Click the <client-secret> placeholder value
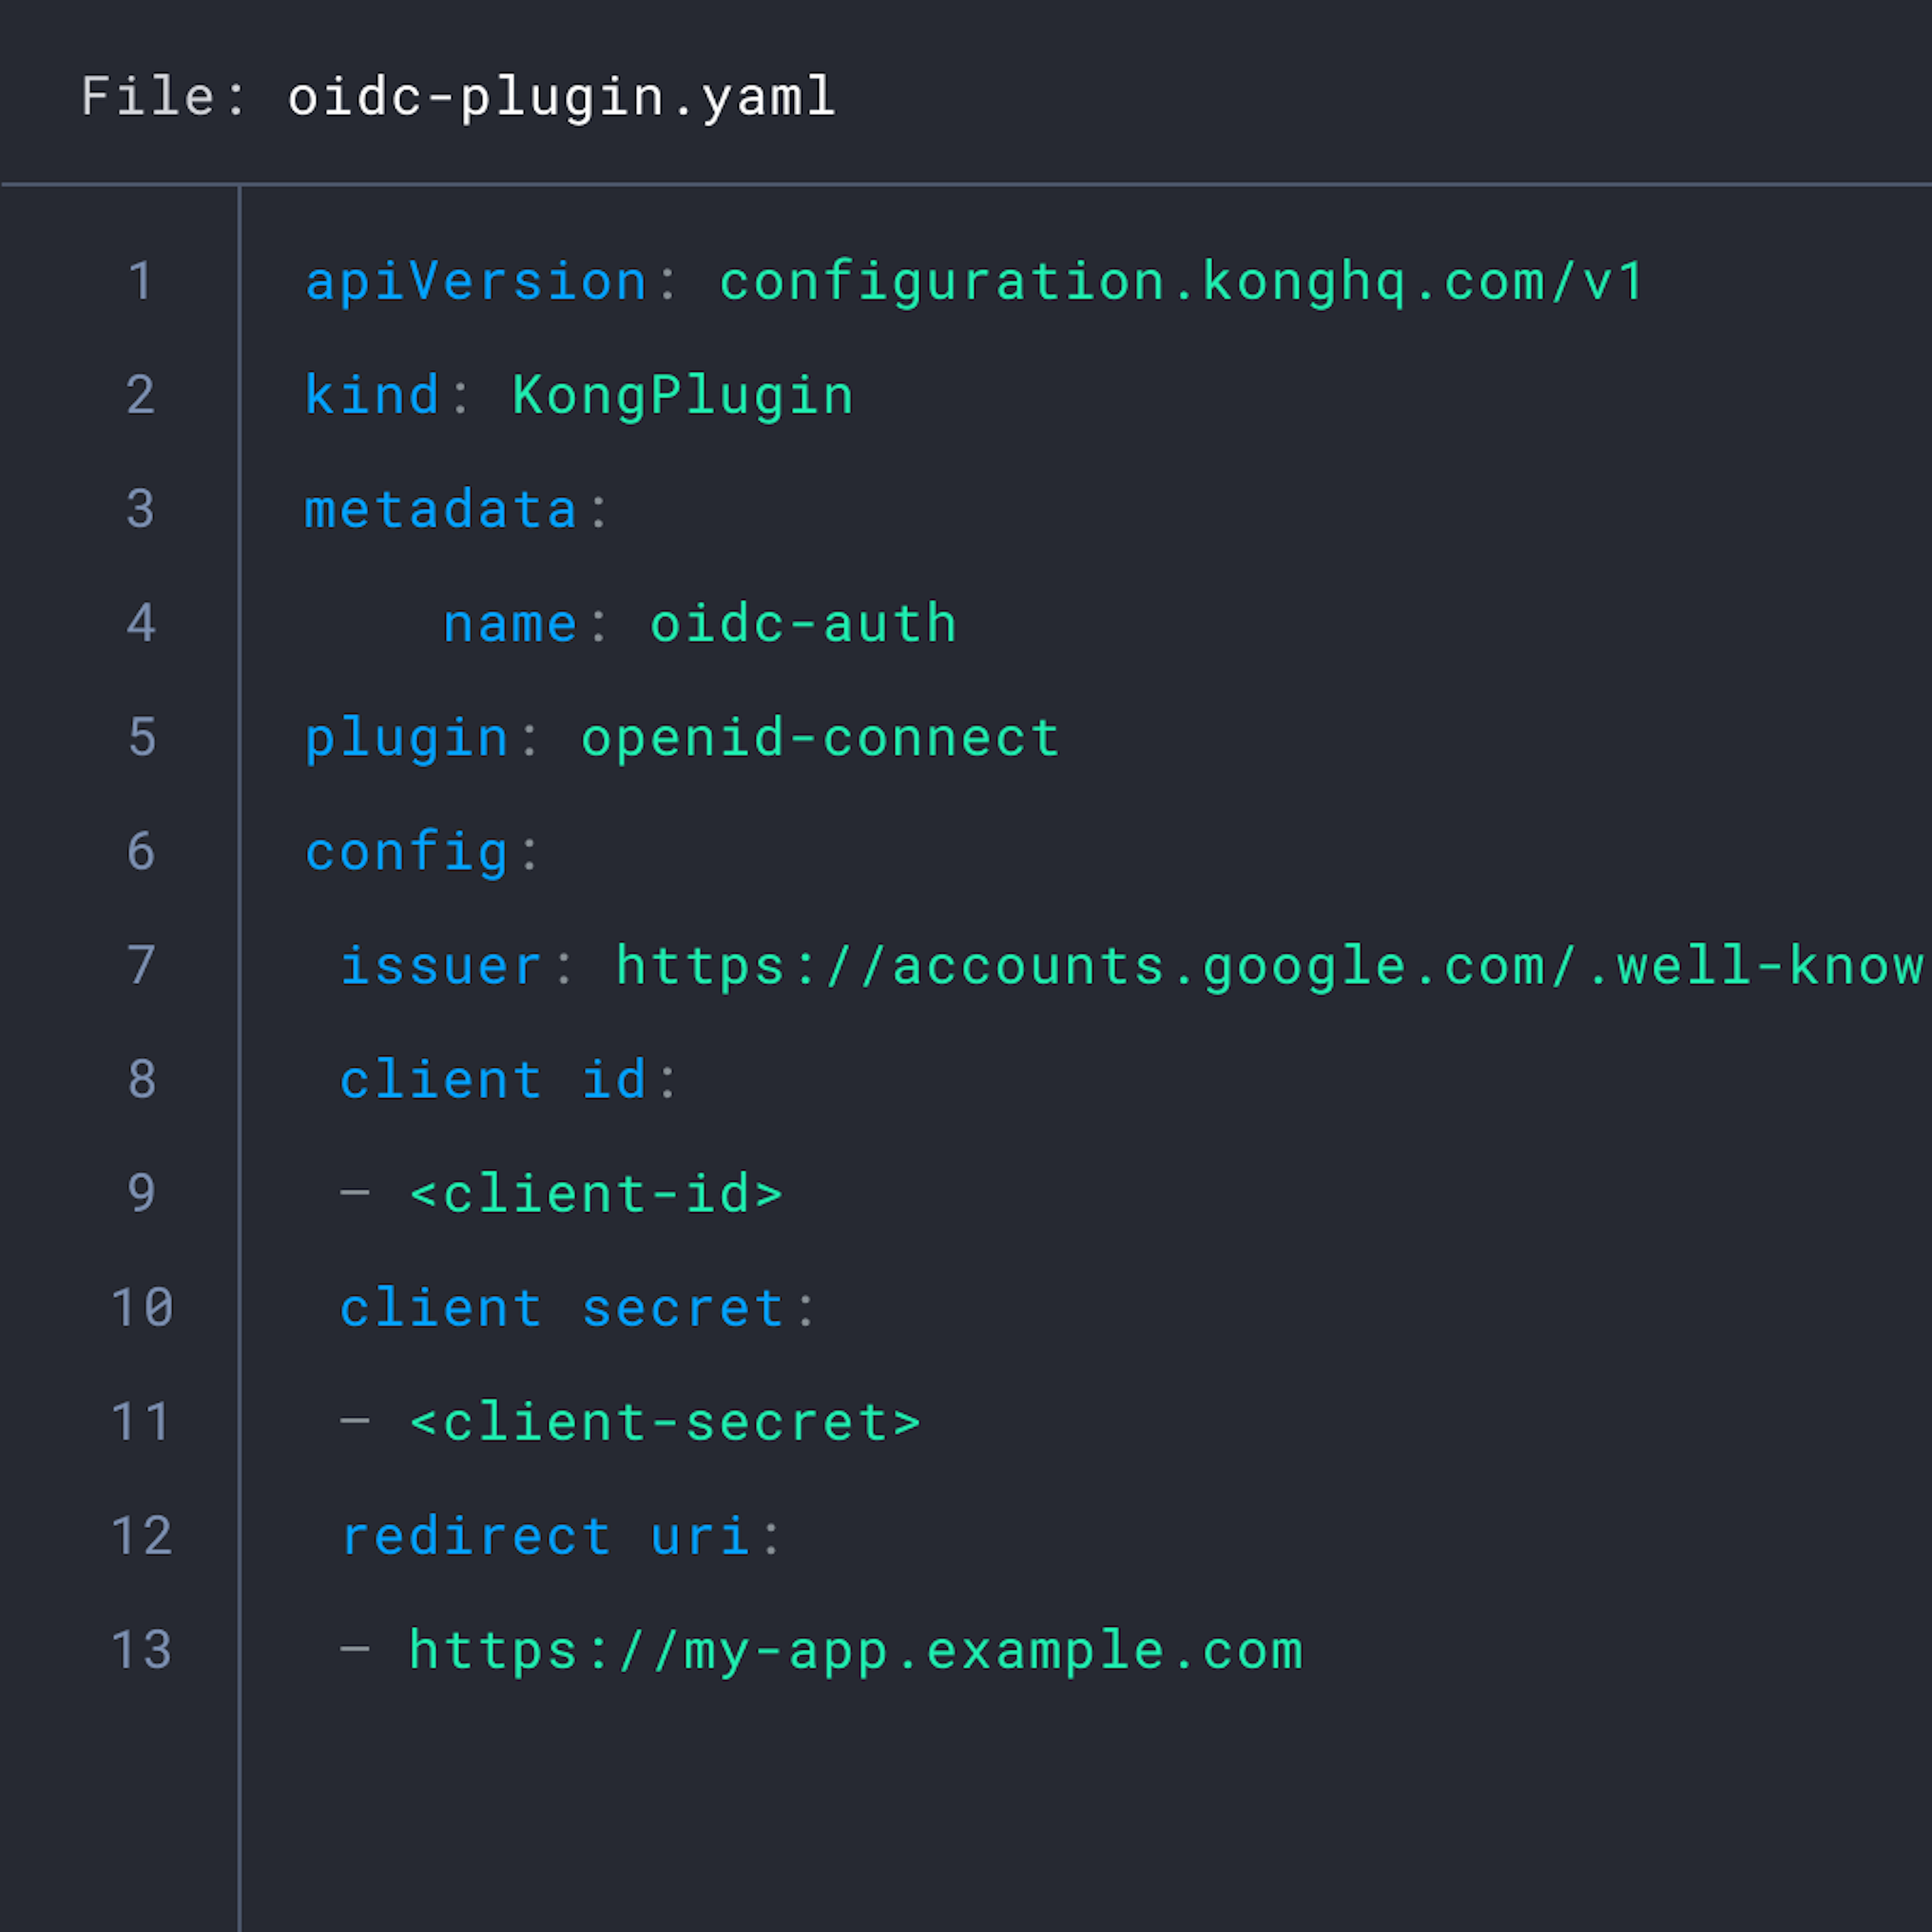 pyautogui.click(x=665, y=1422)
